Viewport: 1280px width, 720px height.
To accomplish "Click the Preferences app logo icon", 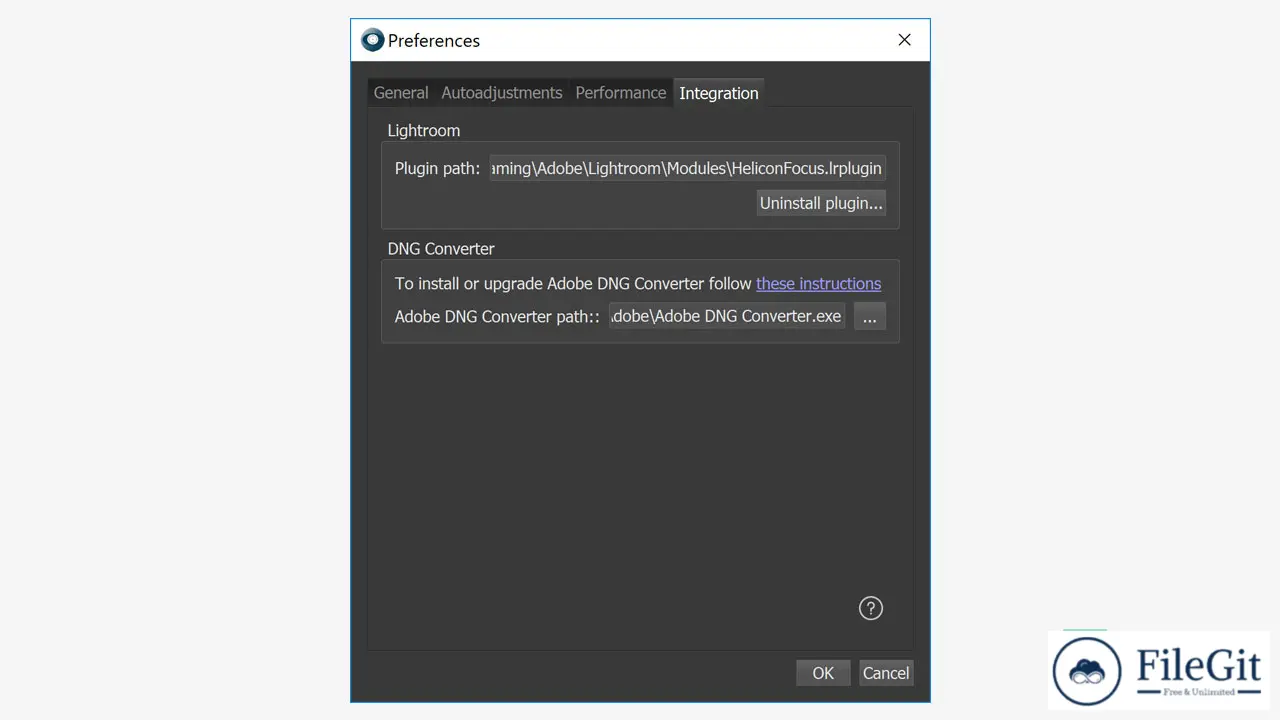I will 373,40.
